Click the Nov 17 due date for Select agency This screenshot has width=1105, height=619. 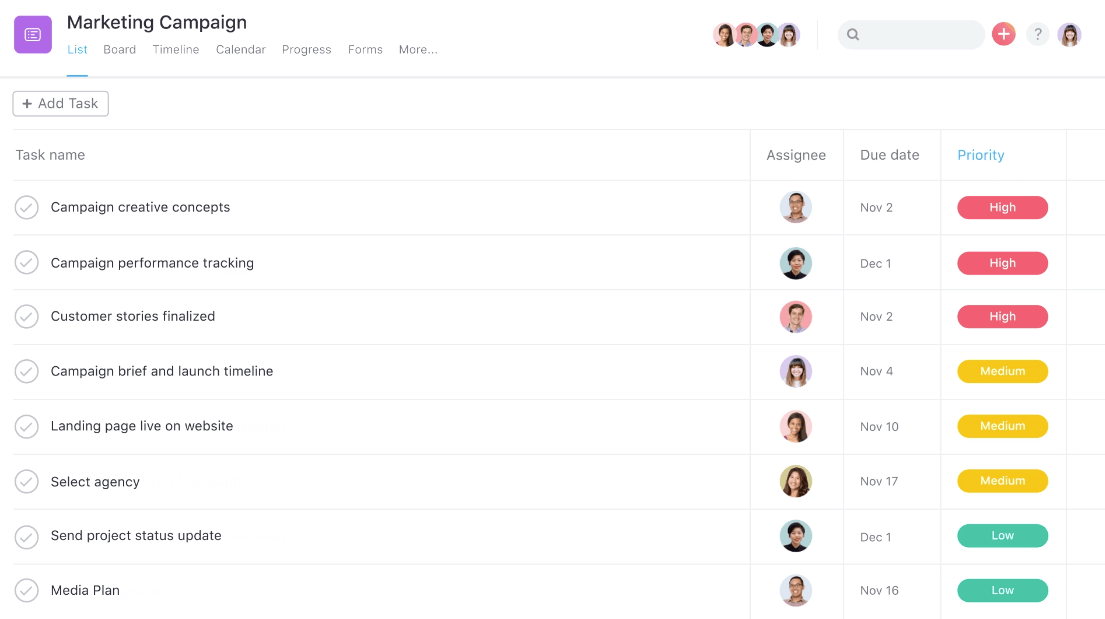click(x=879, y=481)
